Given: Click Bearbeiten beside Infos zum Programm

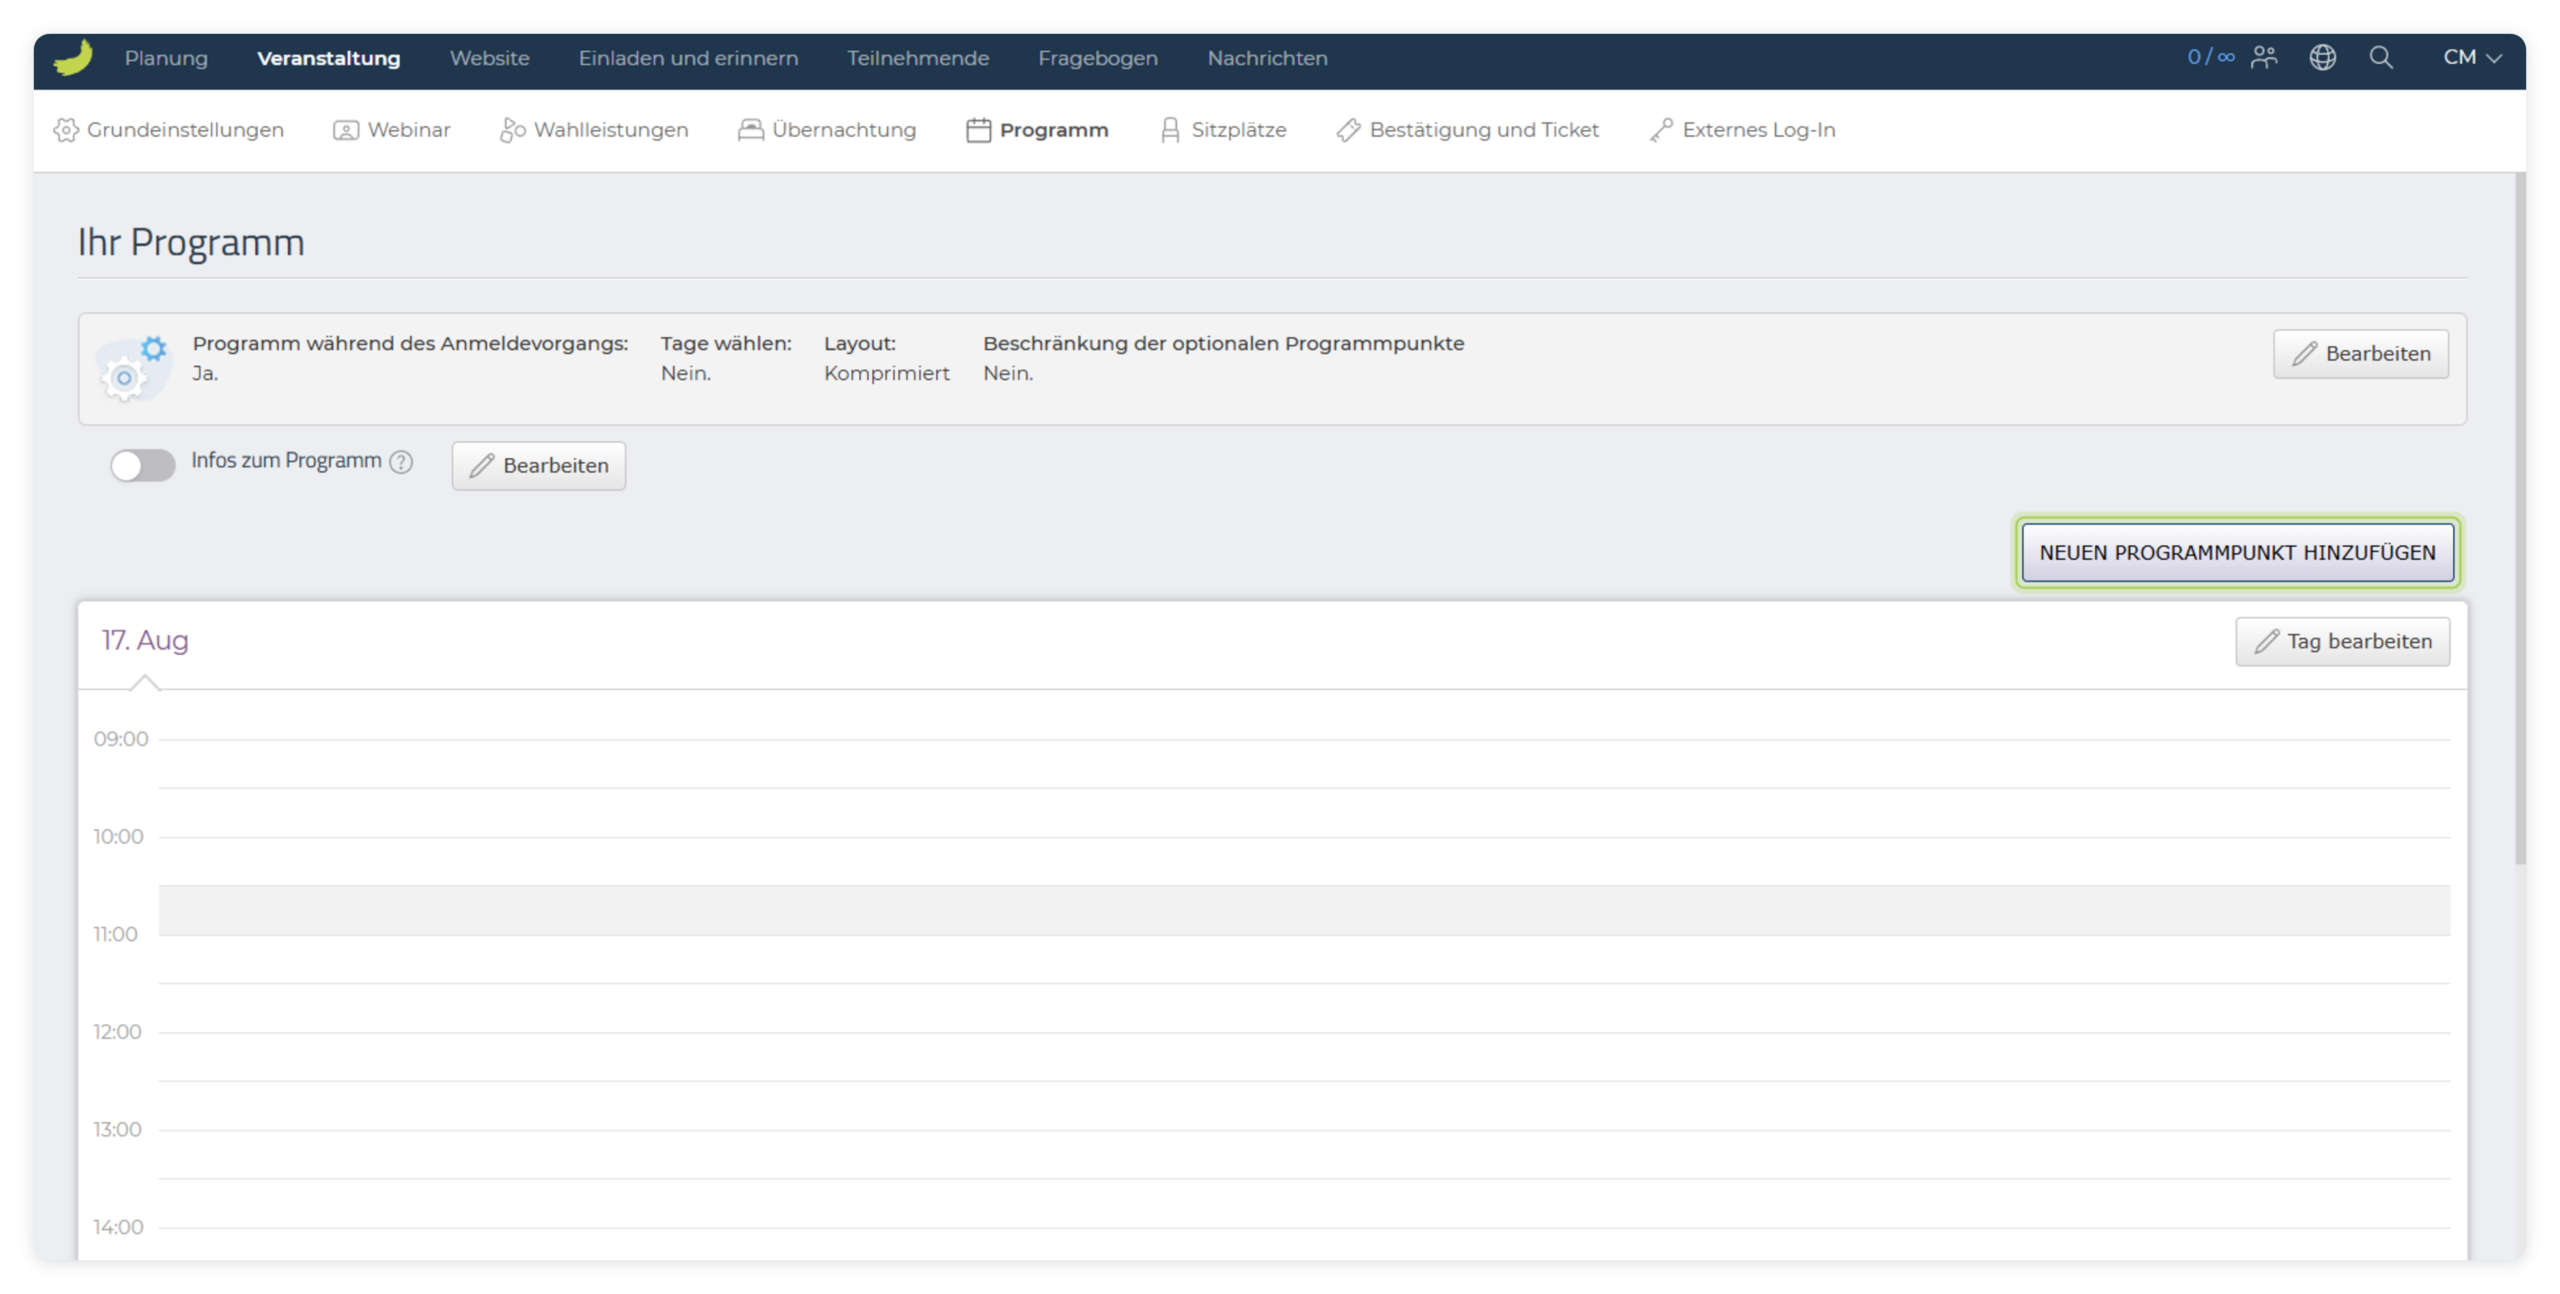Looking at the screenshot, I should (538, 466).
